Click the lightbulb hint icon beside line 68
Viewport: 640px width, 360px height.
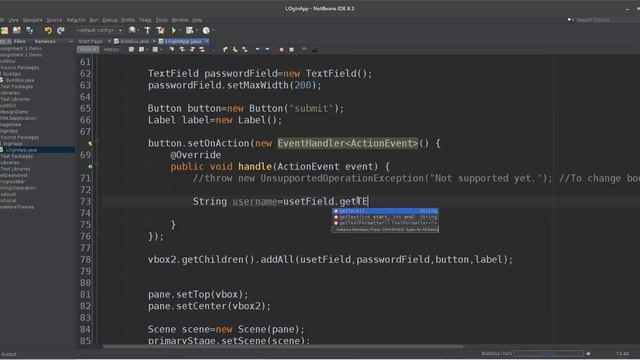pyautogui.click(x=90, y=144)
